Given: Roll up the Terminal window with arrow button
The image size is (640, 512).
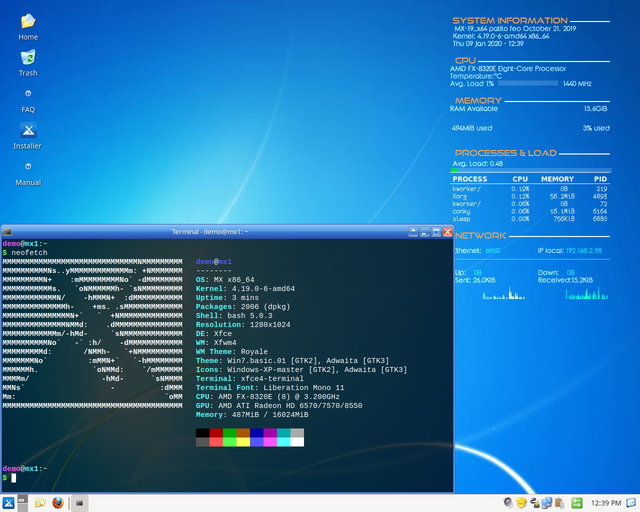Looking at the screenshot, I should 413,232.
